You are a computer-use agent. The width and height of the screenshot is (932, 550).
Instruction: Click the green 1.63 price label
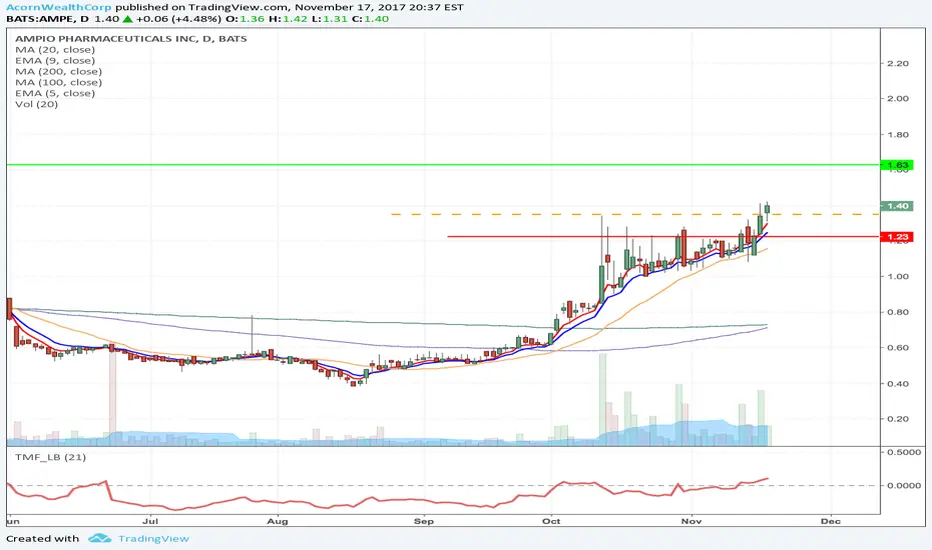pyautogui.click(x=897, y=165)
